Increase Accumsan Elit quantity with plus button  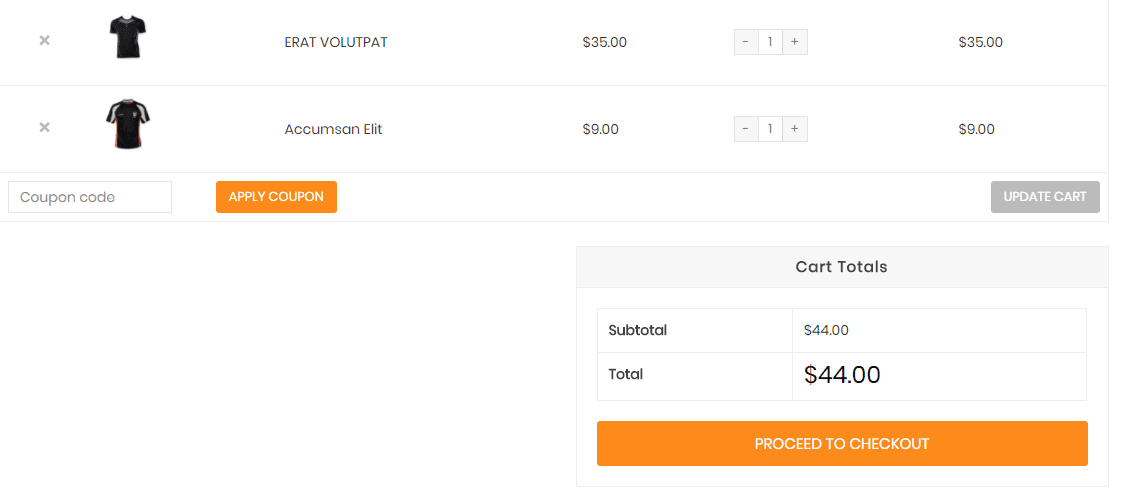795,129
